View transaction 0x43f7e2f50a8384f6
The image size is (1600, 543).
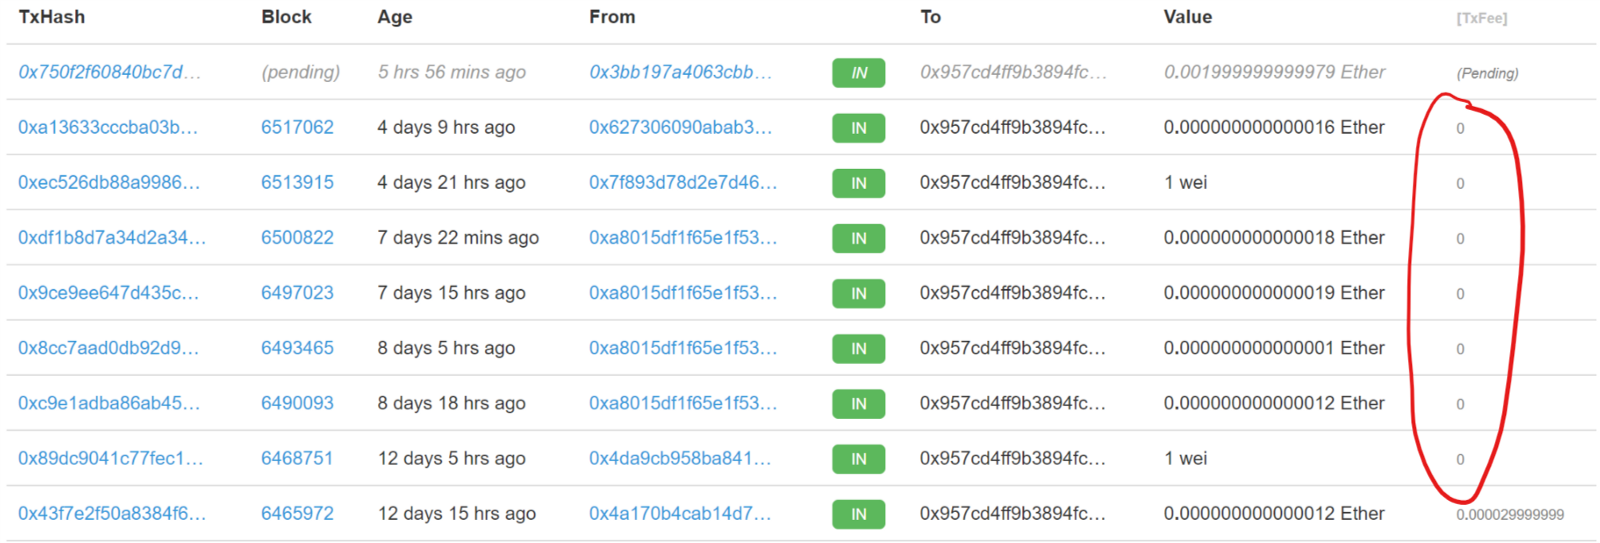[112, 513]
